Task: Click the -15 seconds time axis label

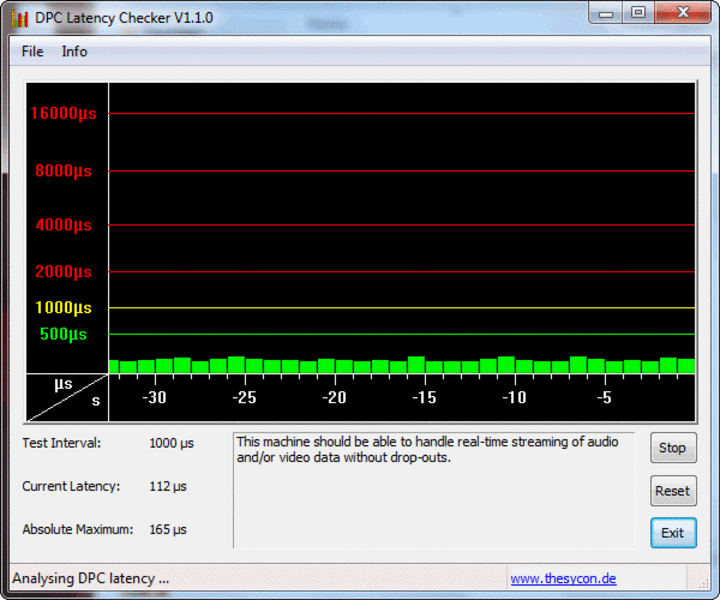Action: [x=424, y=398]
